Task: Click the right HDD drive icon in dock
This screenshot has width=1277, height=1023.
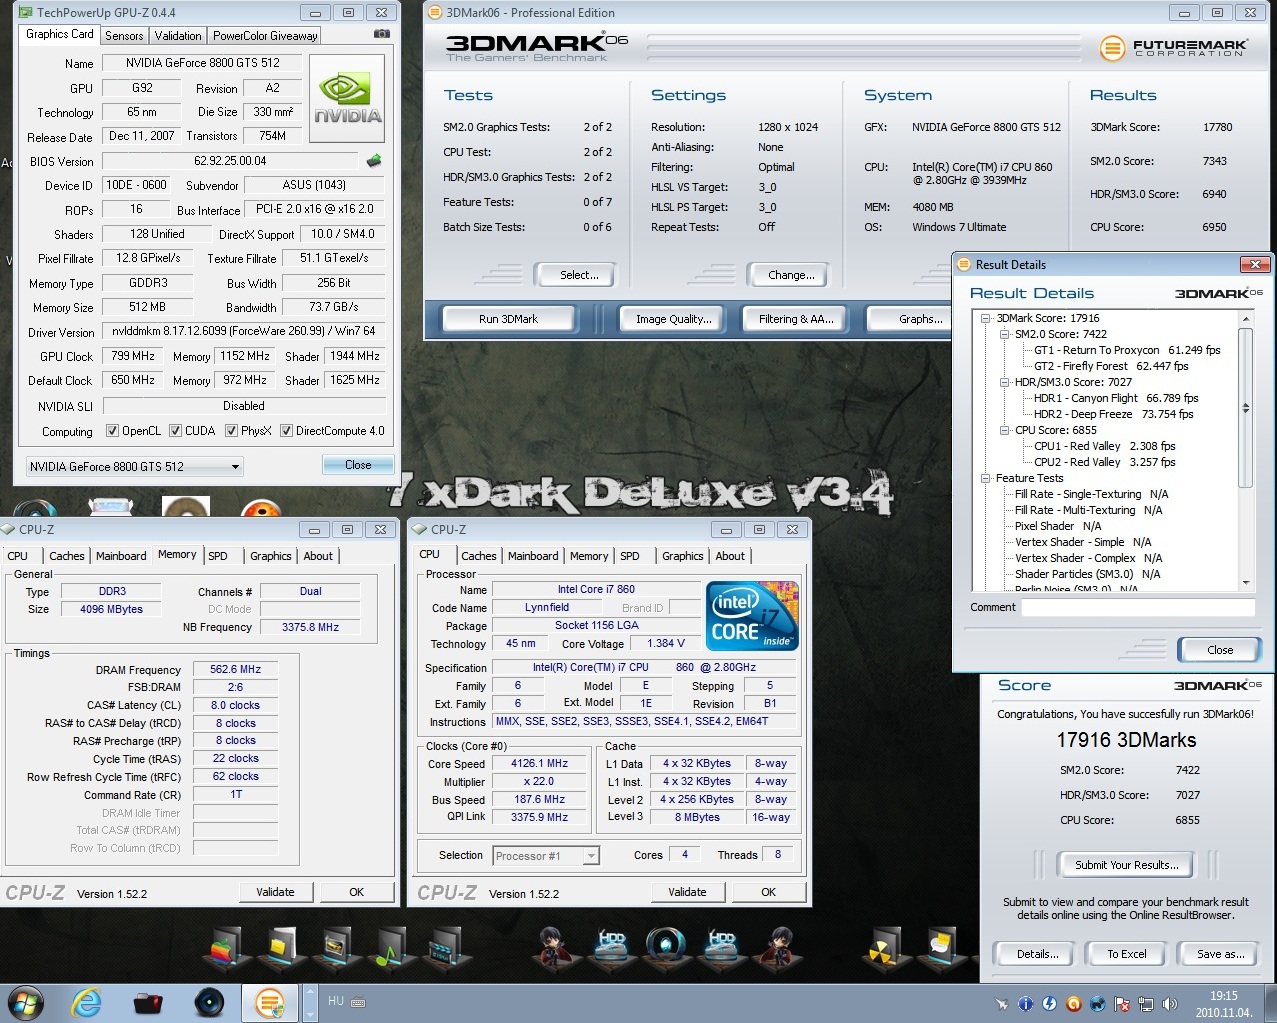Action: (x=721, y=946)
